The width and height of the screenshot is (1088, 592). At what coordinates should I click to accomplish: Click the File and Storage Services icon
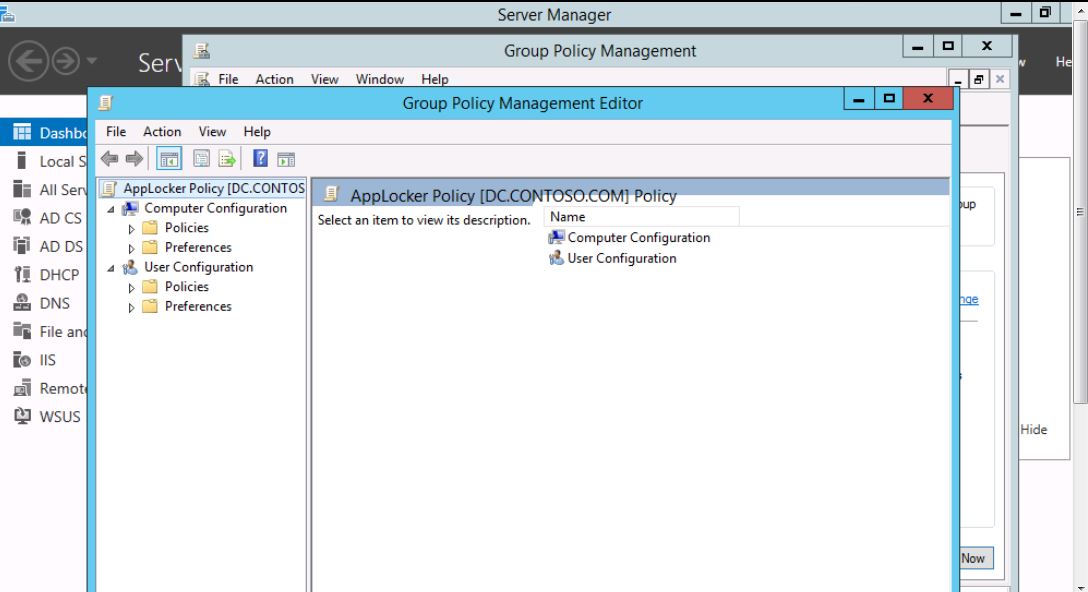[x=22, y=331]
